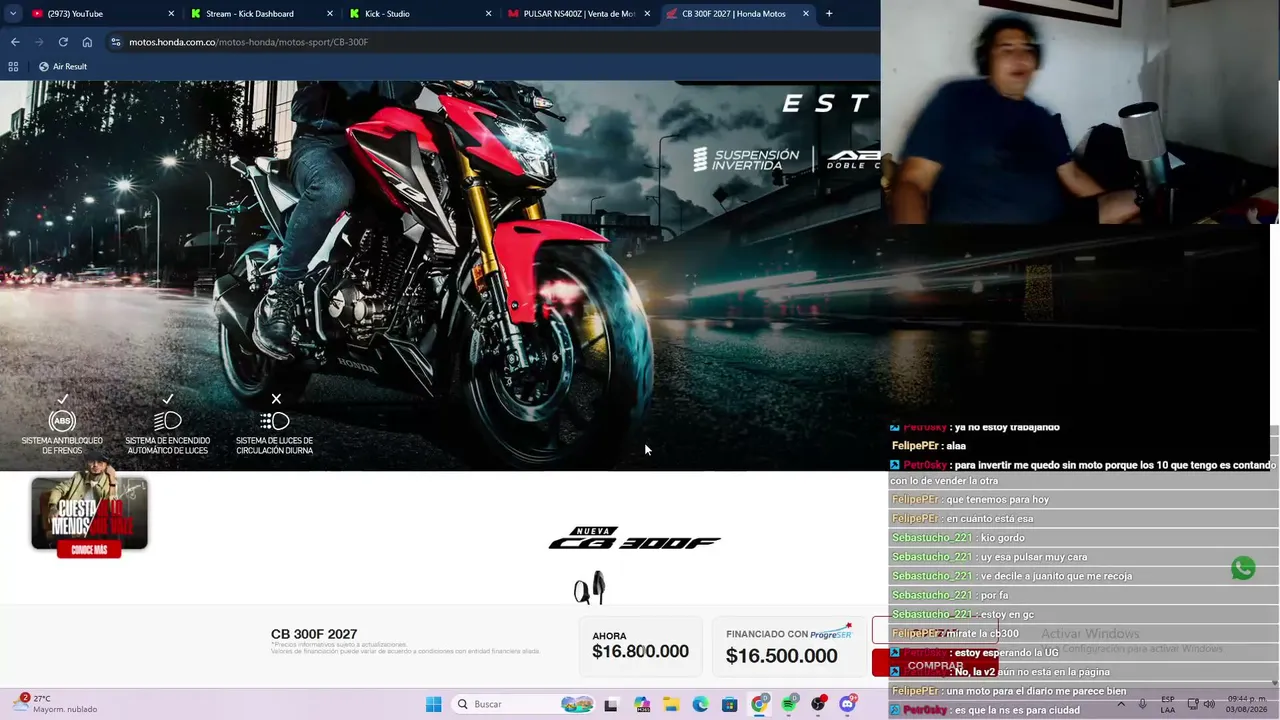Click the ABS anti-lock brake system icon
Image resolution: width=1280 pixels, height=720 pixels.
click(62, 421)
